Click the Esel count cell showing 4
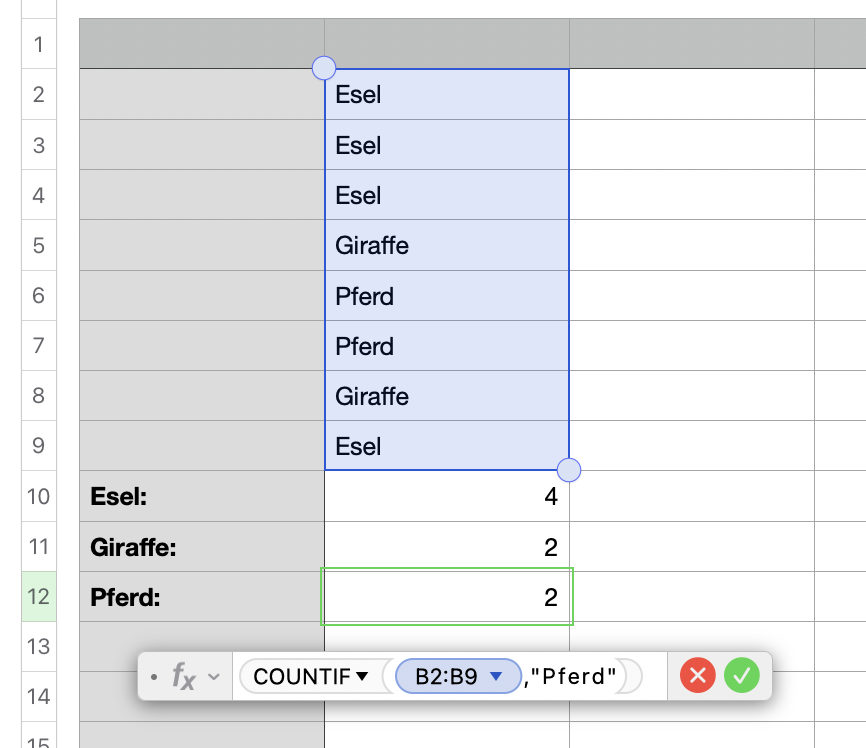 point(446,496)
